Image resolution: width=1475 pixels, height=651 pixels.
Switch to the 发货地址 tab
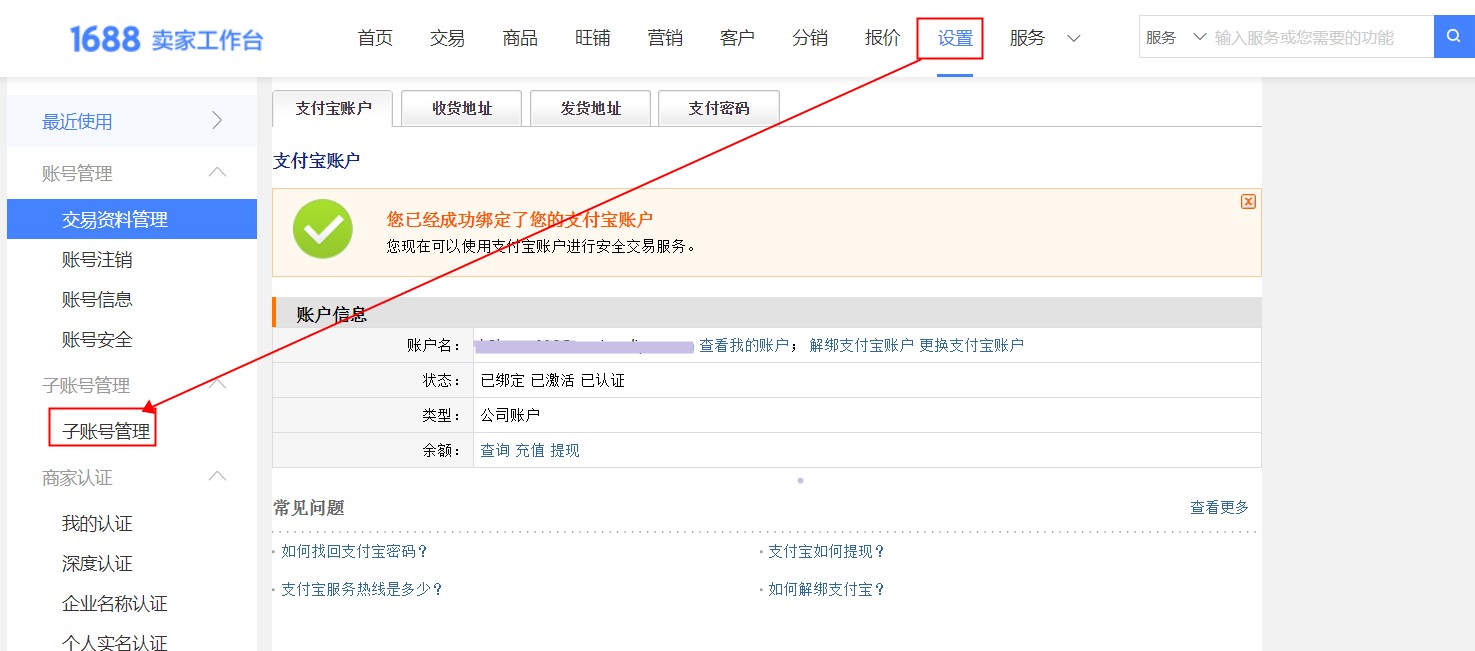(x=590, y=108)
